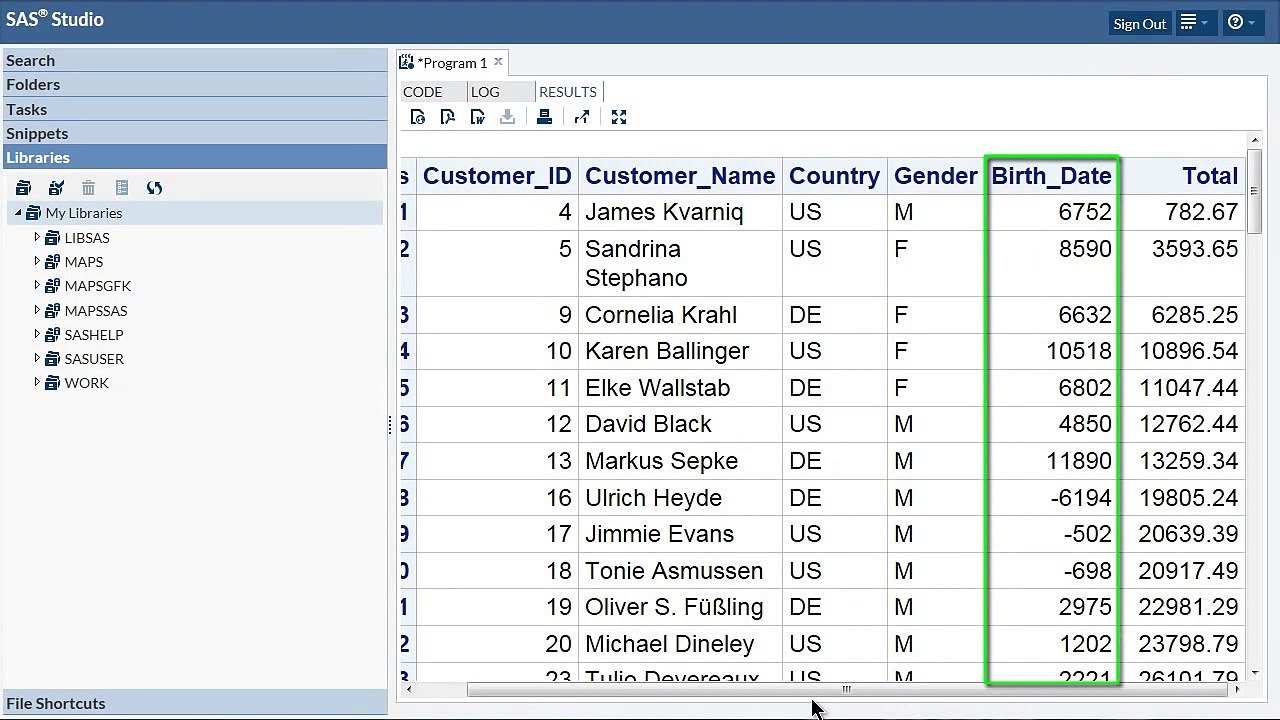This screenshot has height=720, width=1280.
Task: Select the RESULTS tab
Action: click(567, 92)
